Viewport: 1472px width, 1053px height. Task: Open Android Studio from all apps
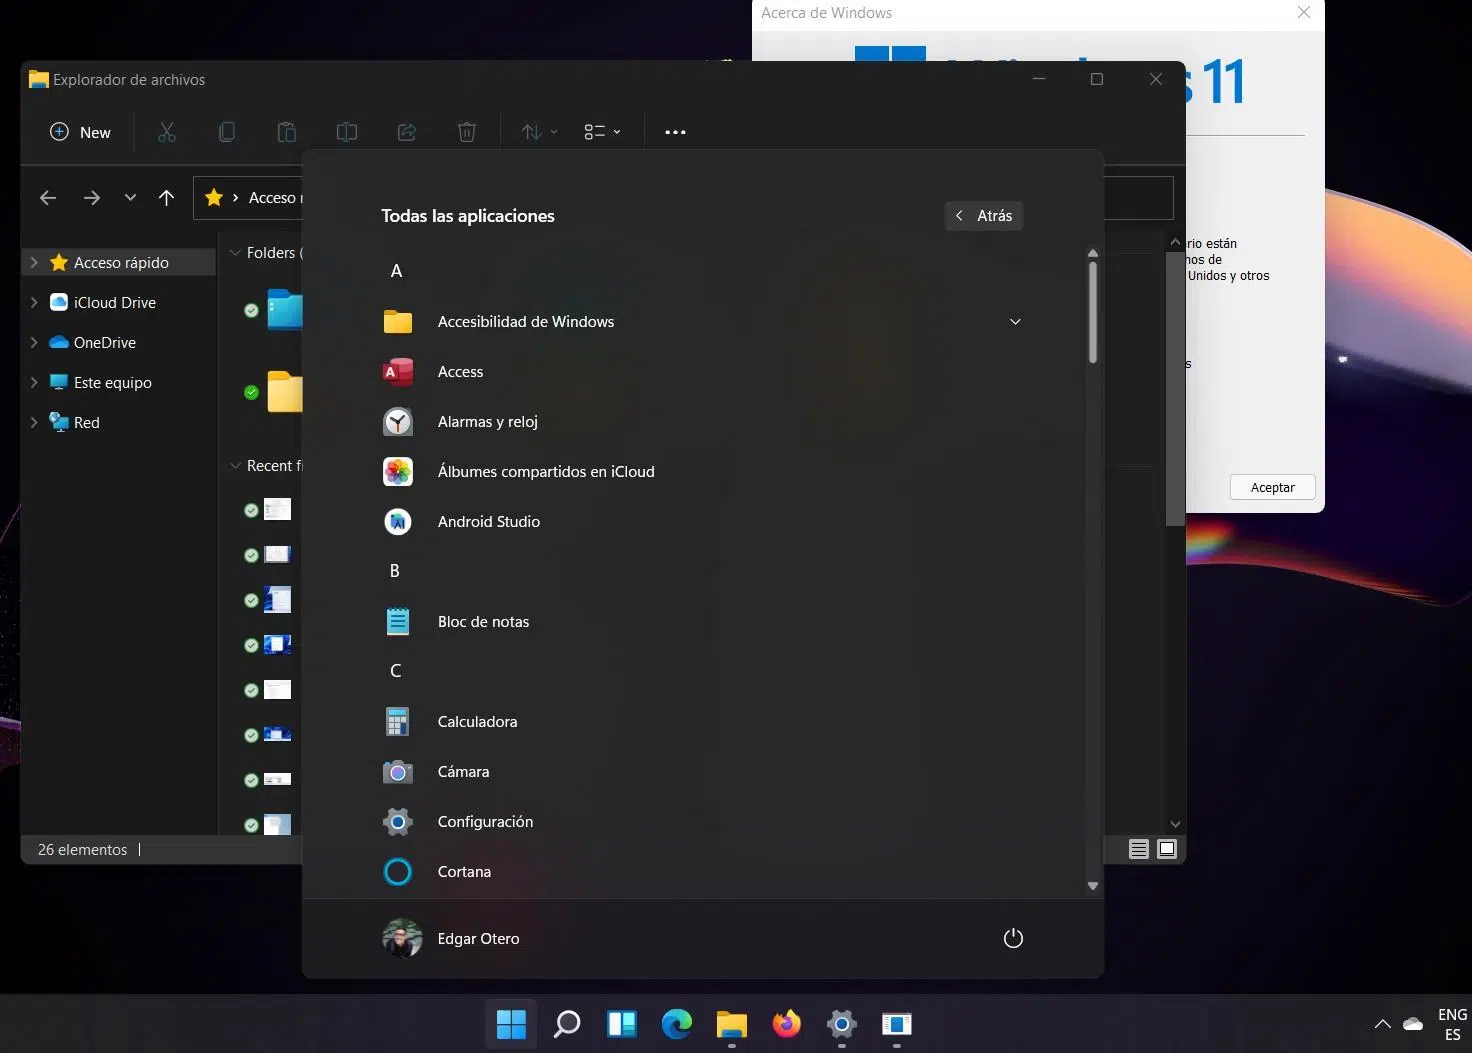pos(488,522)
